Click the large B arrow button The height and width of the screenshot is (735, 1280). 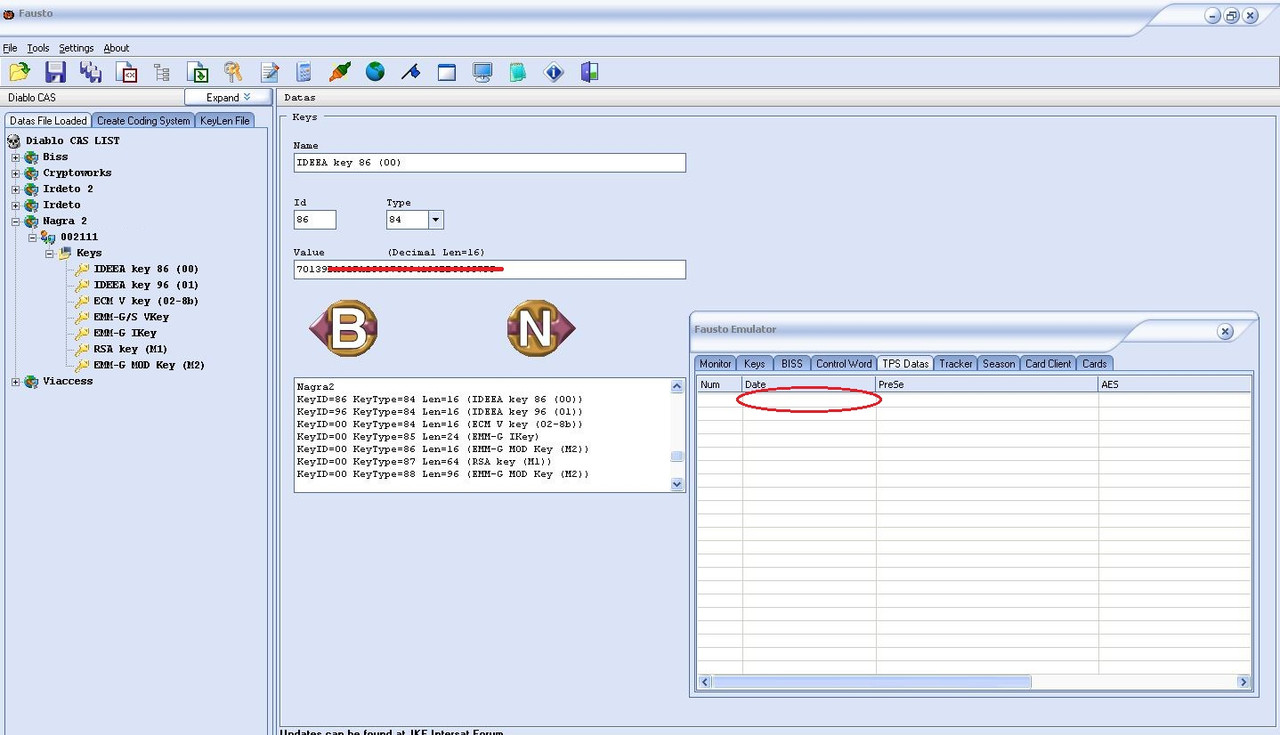point(344,329)
